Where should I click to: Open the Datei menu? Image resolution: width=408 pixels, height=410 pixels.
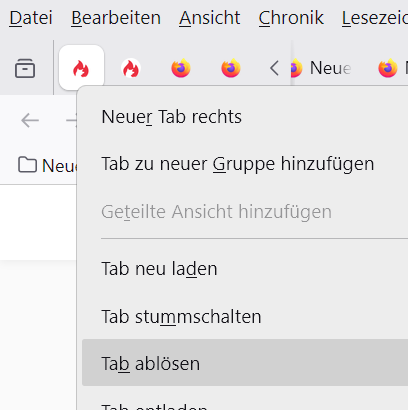[x=31, y=18]
